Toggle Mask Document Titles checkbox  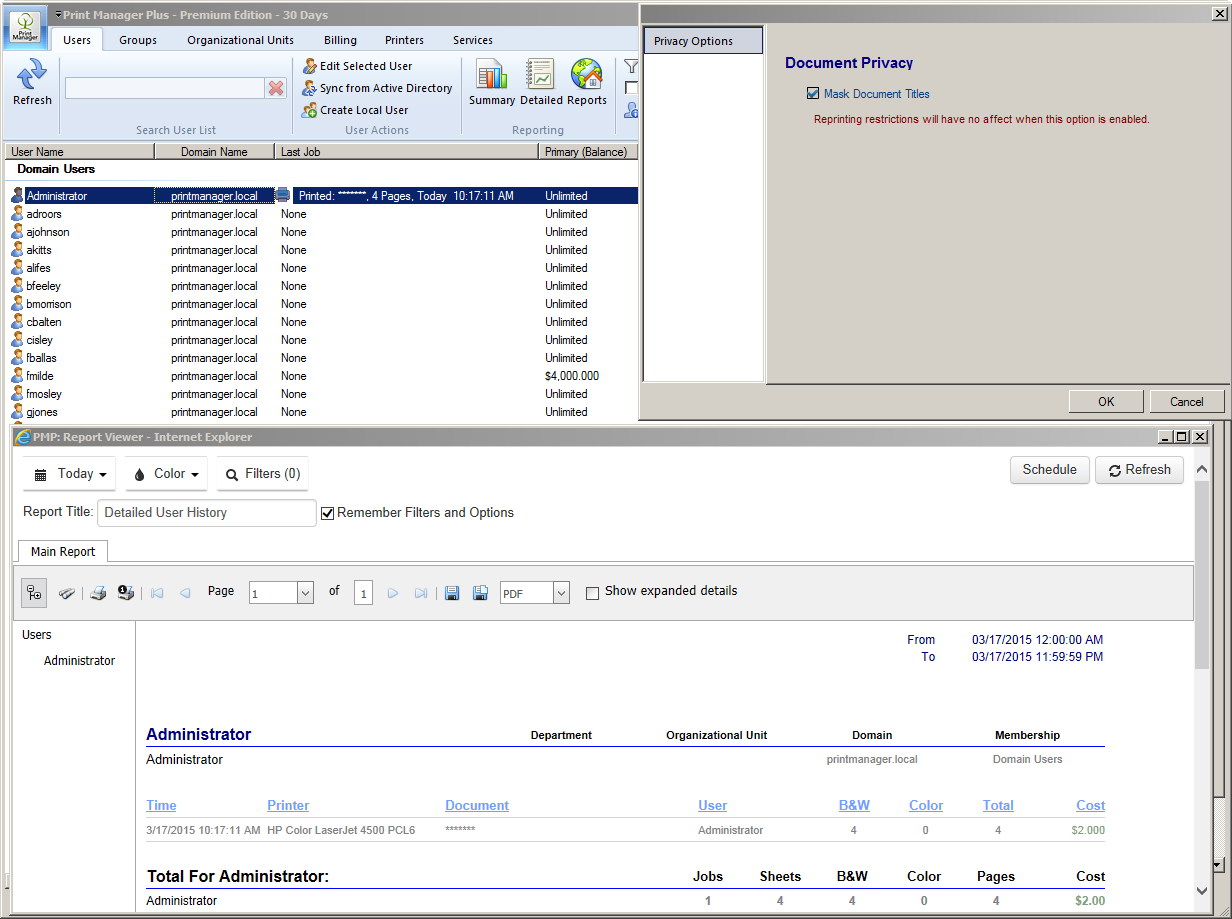point(813,94)
